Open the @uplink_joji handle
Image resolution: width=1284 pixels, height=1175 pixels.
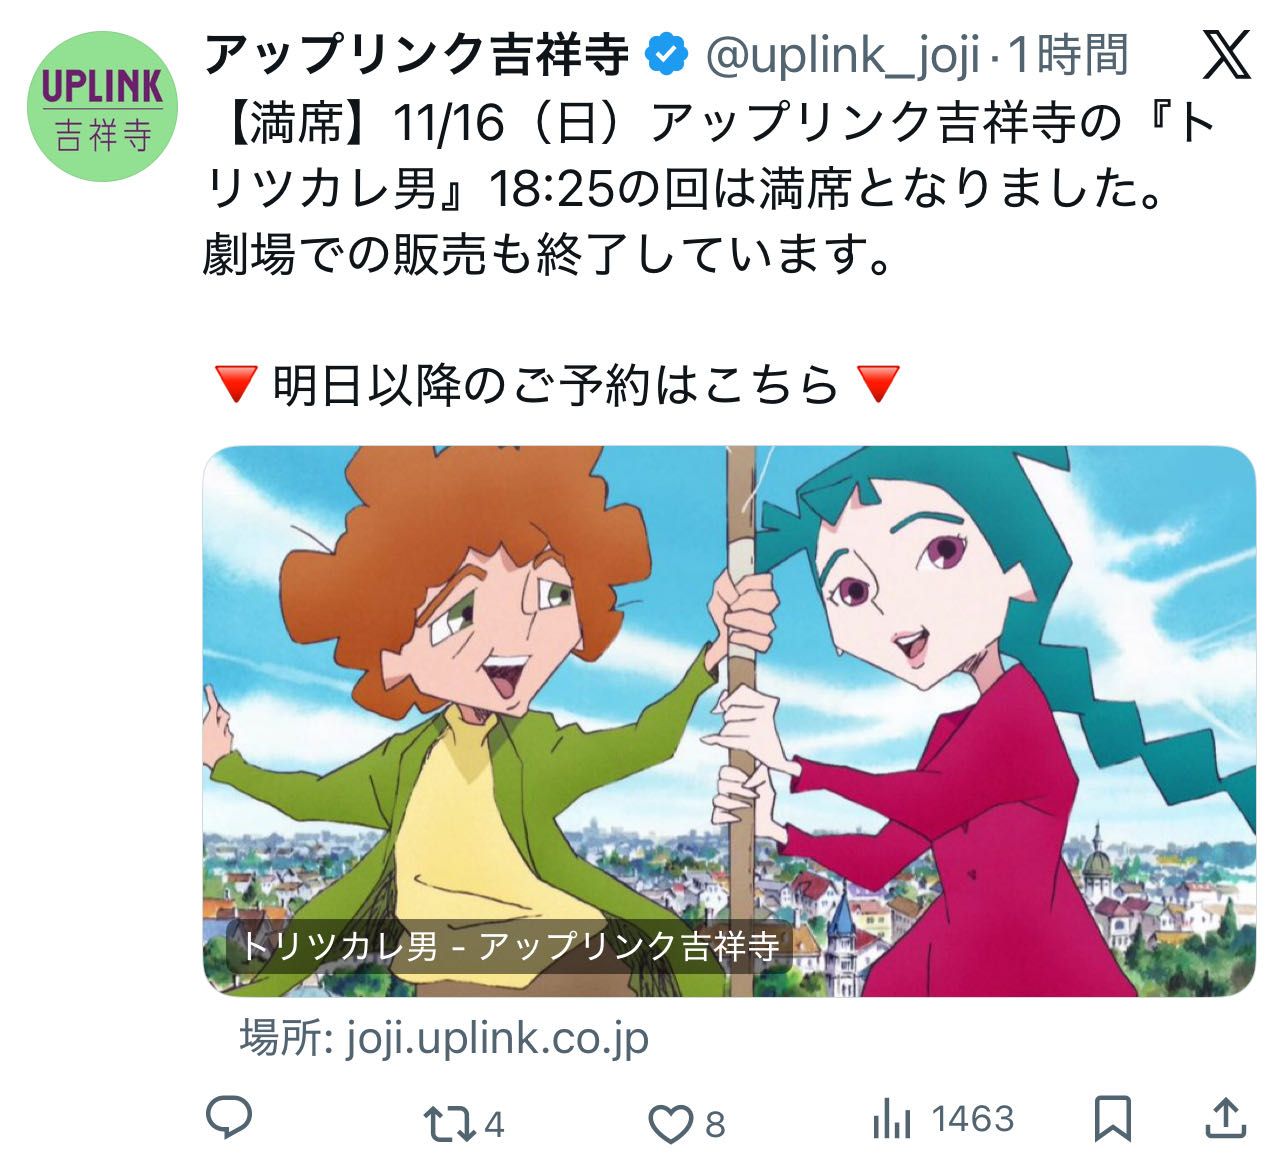pos(844,56)
